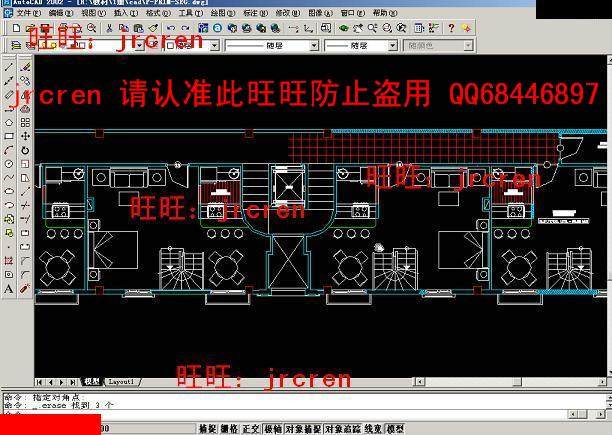Click the Help question mark icon

[x=451, y=28]
